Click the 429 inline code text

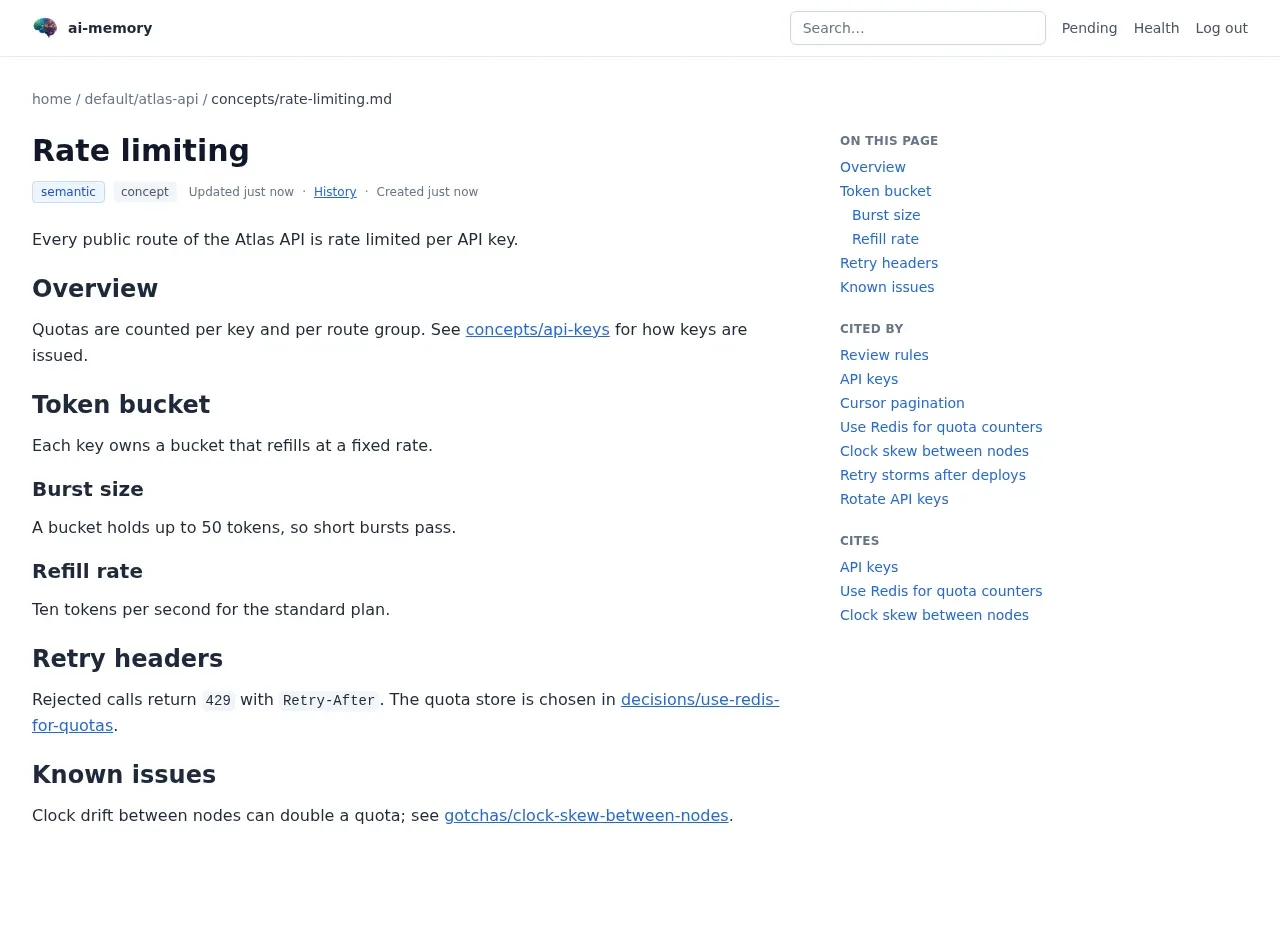coord(218,700)
